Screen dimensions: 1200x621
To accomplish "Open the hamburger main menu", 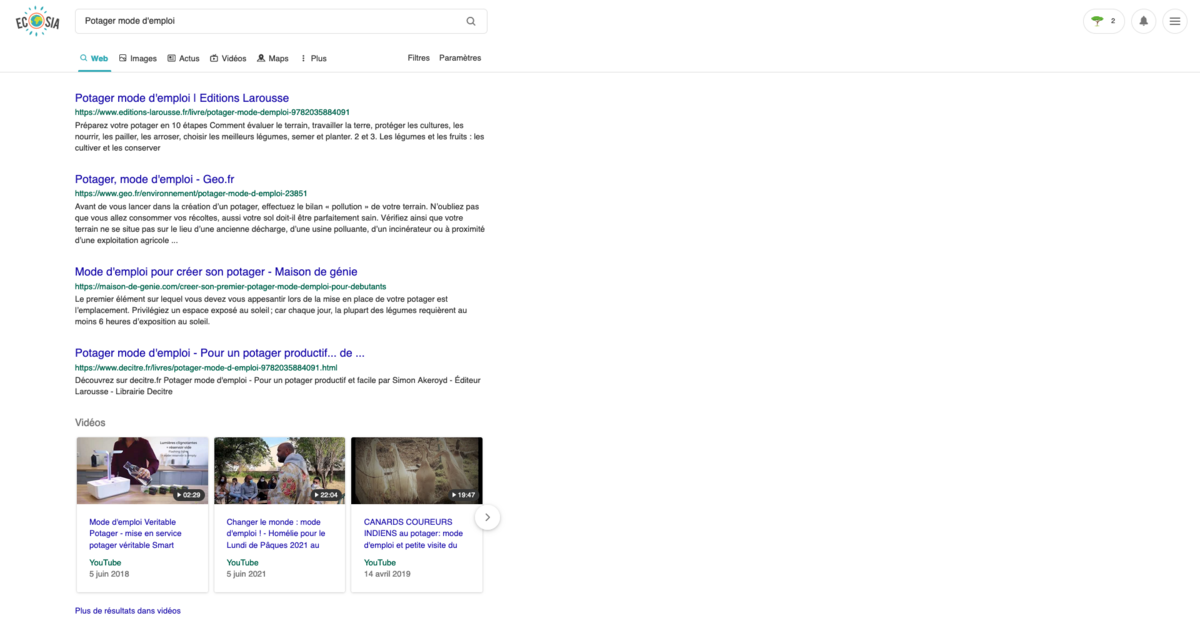I will 1175,21.
